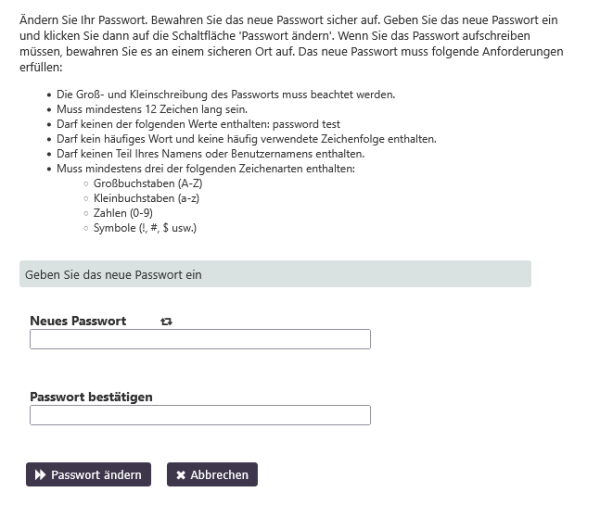The image size is (600, 505).
Task: Click the Passwort bestätigen field label
Action: click(91, 397)
